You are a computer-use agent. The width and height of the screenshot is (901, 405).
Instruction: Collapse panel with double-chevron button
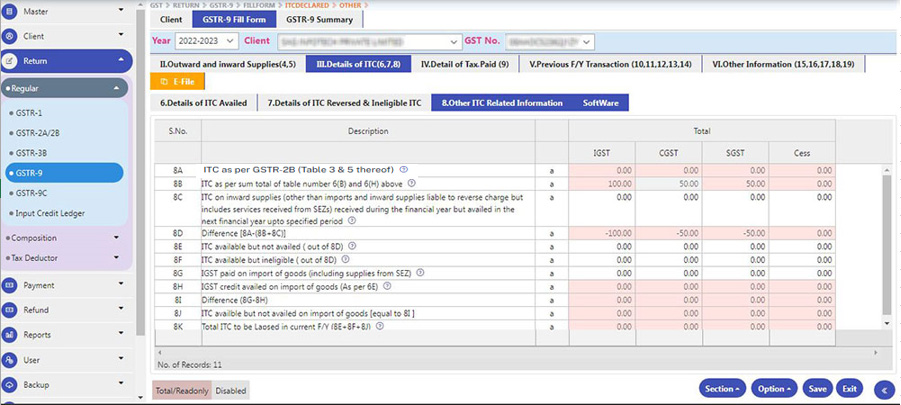click(882, 389)
